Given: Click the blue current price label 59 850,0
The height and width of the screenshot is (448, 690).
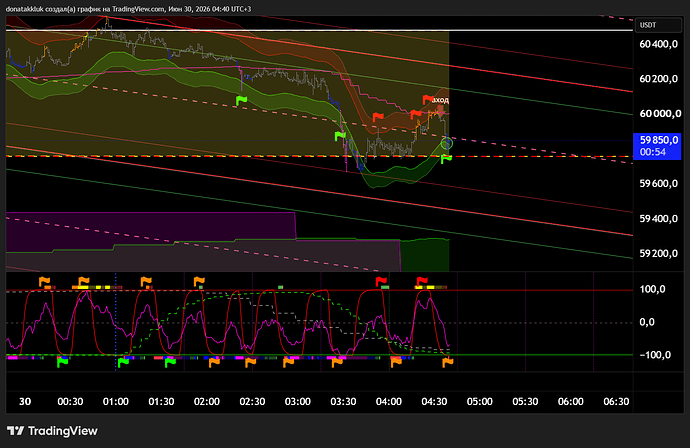Looking at the screenshot, I should 659,140.
